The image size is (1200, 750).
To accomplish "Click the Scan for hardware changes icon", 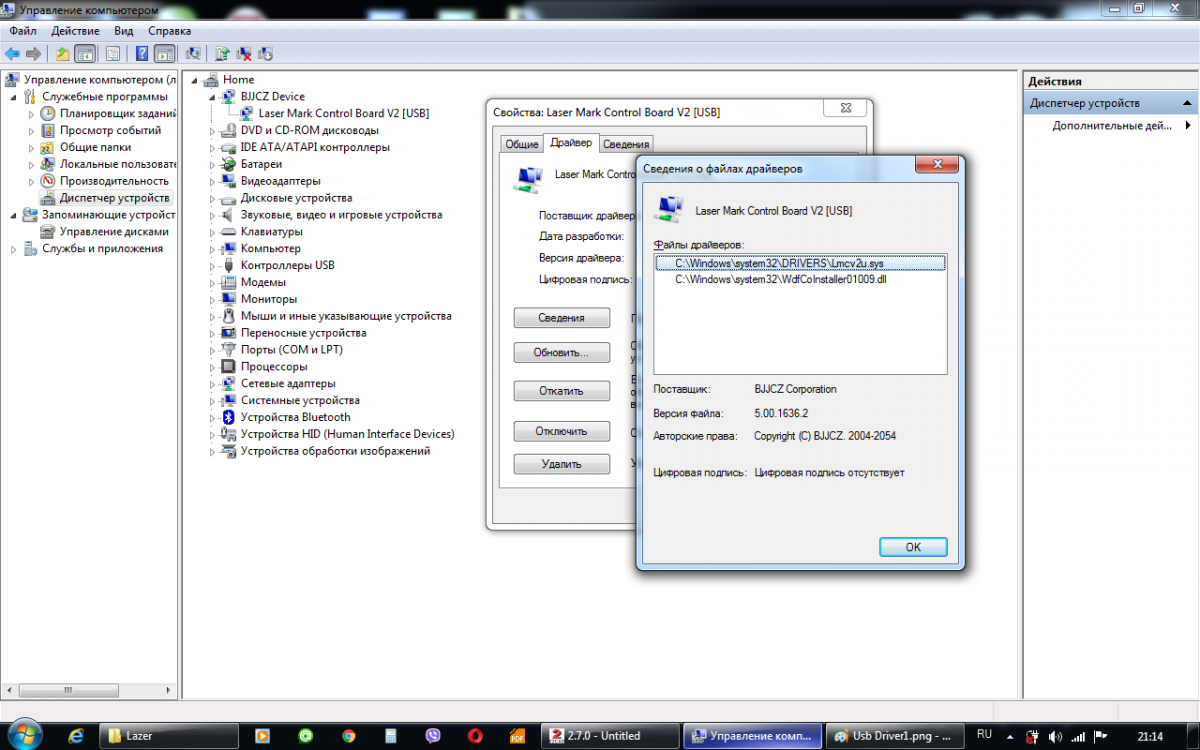I will click(x=193, y=54).
